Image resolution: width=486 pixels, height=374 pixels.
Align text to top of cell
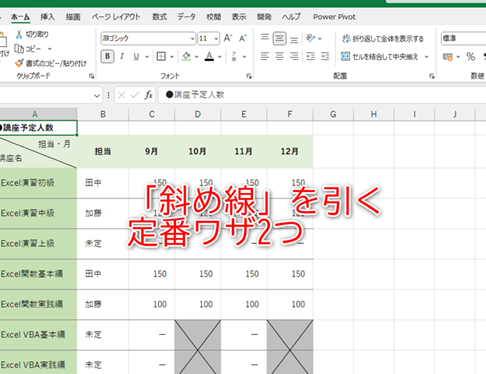(265, 38)
